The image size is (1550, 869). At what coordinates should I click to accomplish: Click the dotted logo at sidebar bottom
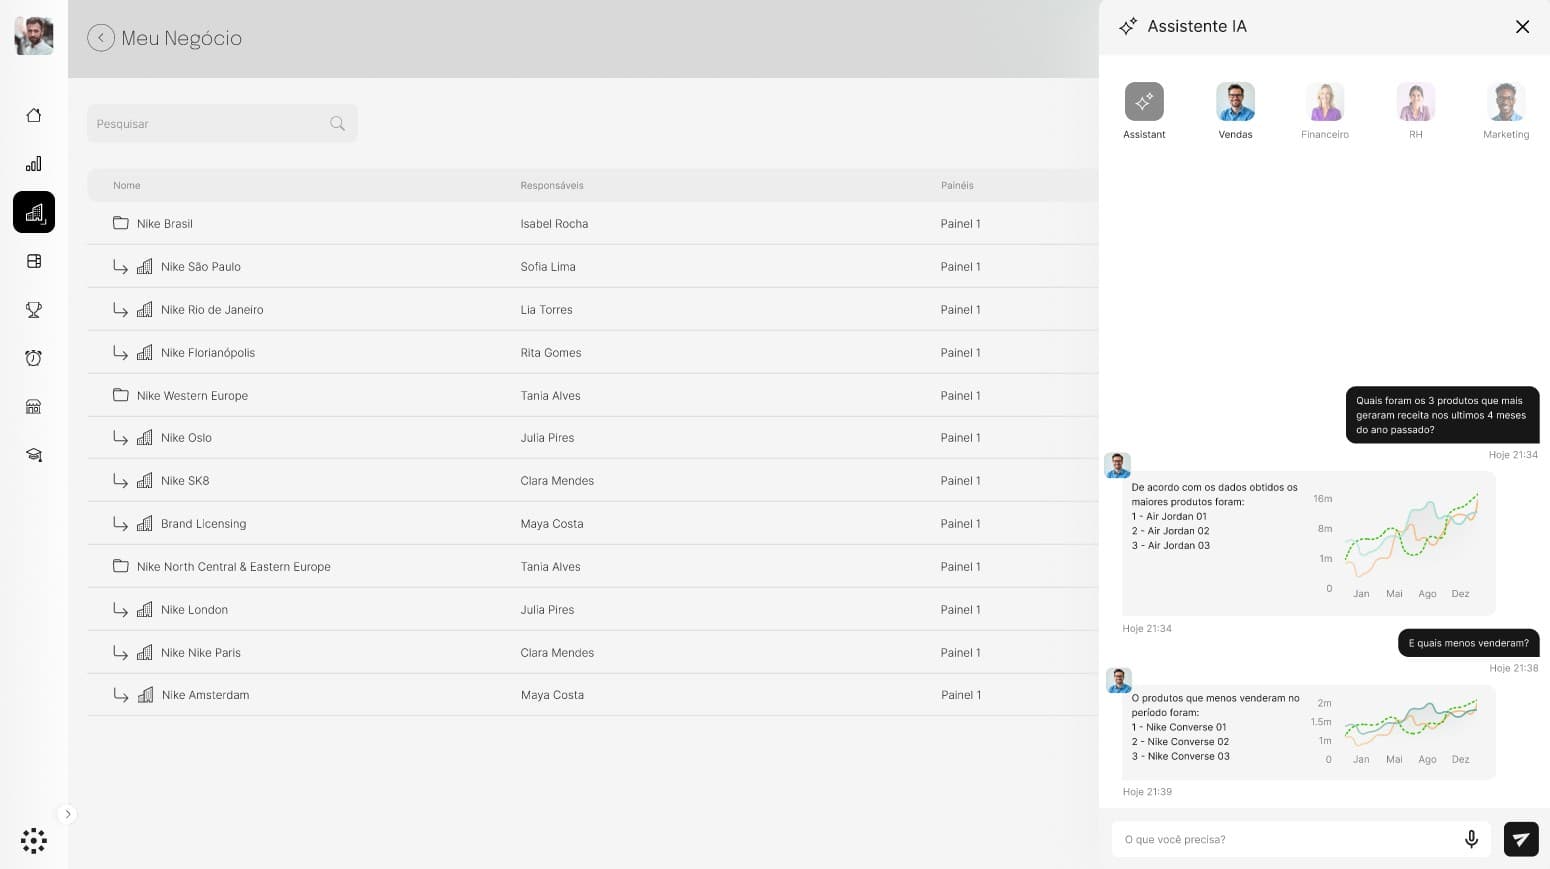34,841
